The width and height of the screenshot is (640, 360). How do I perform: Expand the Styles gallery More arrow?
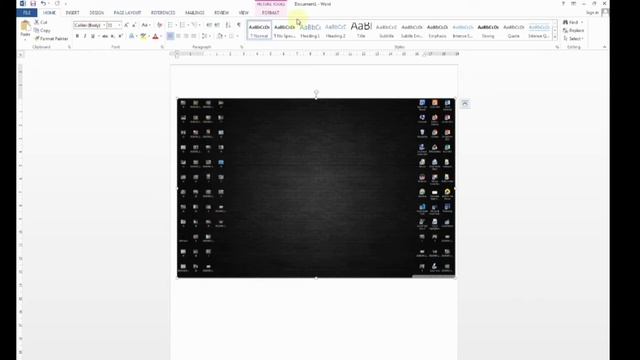click(555, 37)
